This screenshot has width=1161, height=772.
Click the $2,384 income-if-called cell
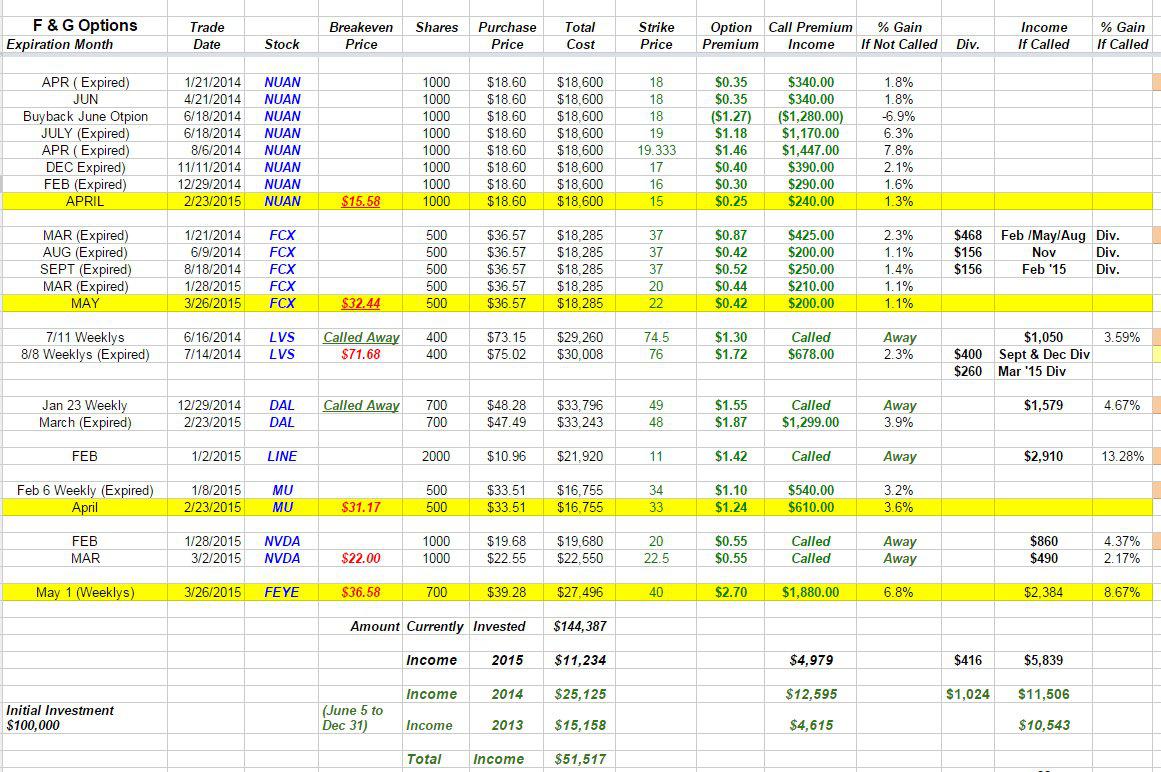(1043, 593)
